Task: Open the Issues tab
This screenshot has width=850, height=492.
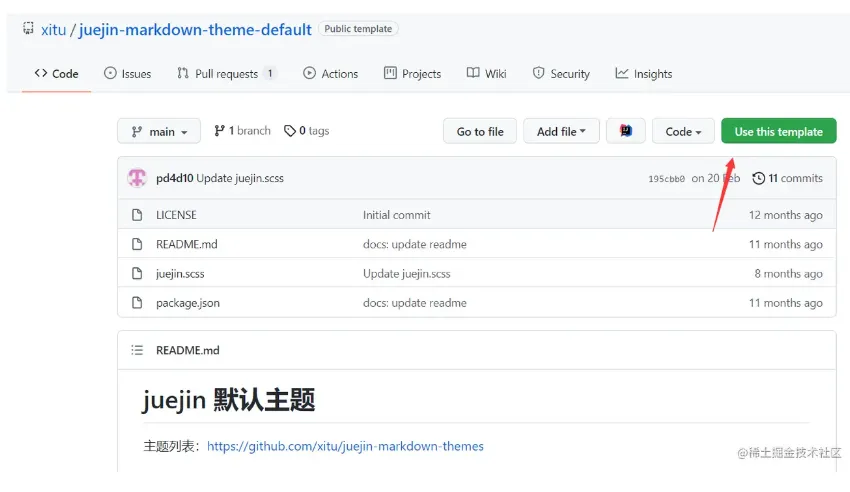Action: [x=127, y=74]
